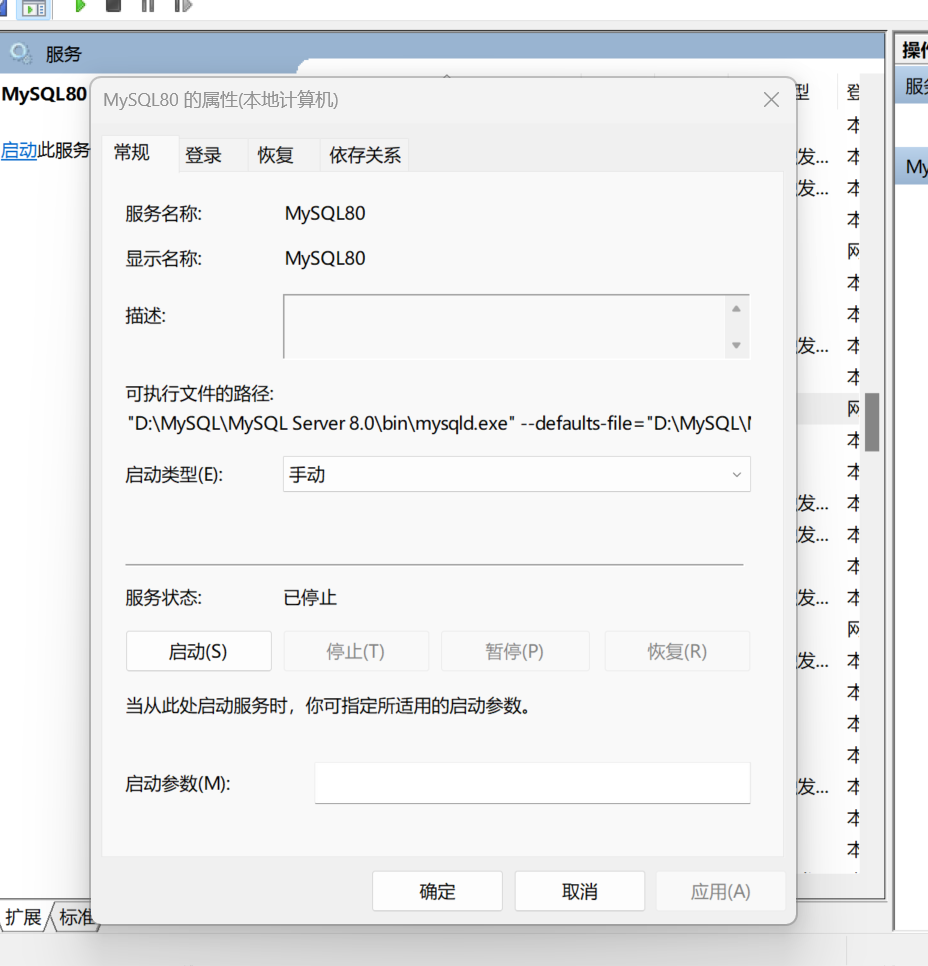Viewport: 928px width, 966px height.
Task: Click the 启动(S) button
Action: click(198, 651)
